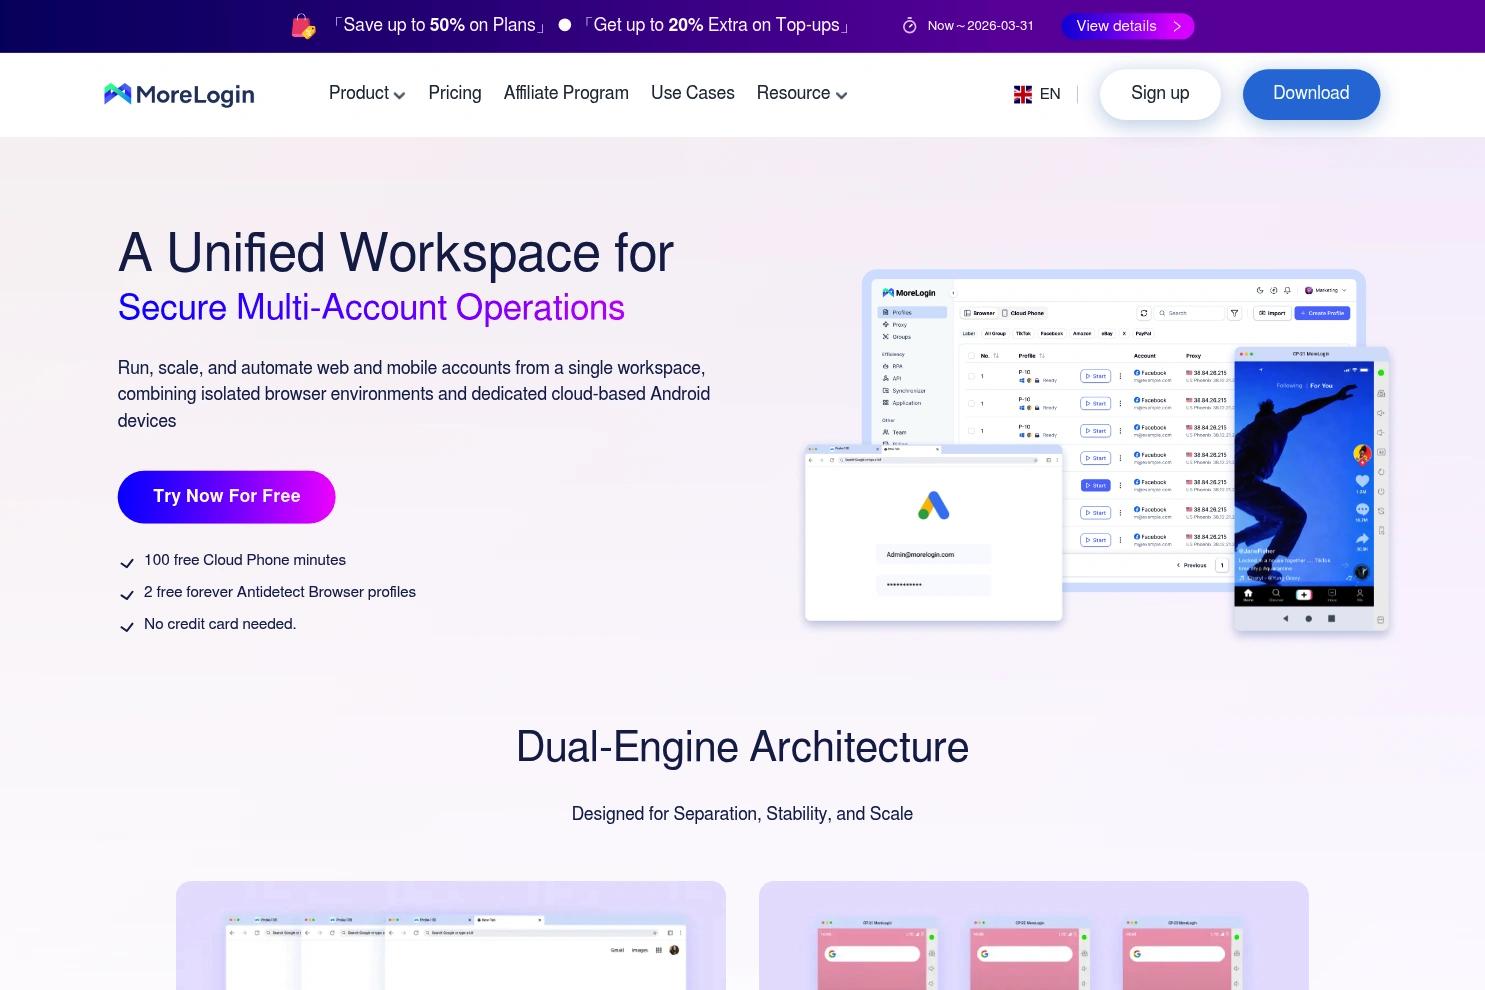The height and width of the screenshot is (990, 1485).
Task: Click the refresh icon in the dashboard mockup
Action: (1144, 313)
